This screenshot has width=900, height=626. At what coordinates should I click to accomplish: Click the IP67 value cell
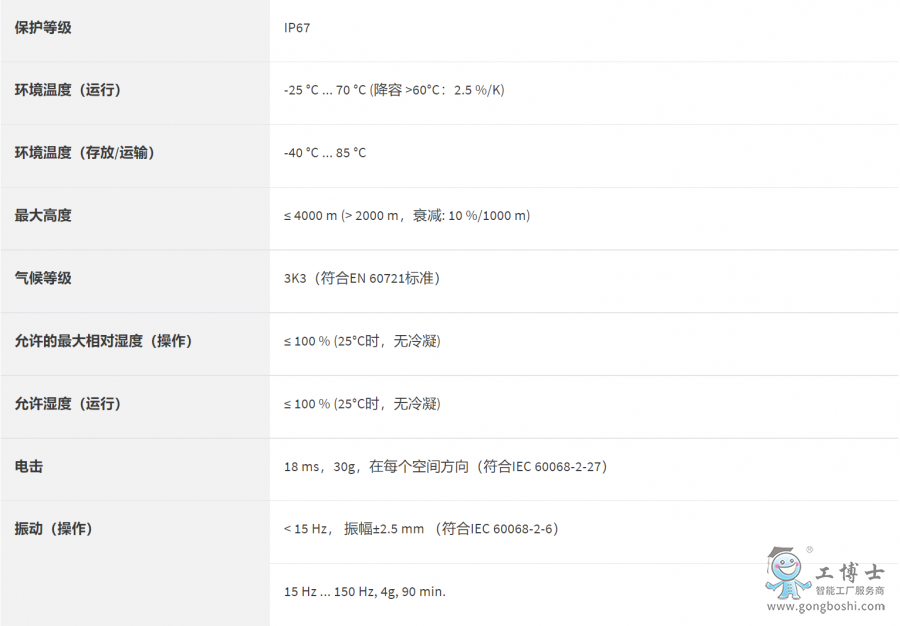click(297, 28)
